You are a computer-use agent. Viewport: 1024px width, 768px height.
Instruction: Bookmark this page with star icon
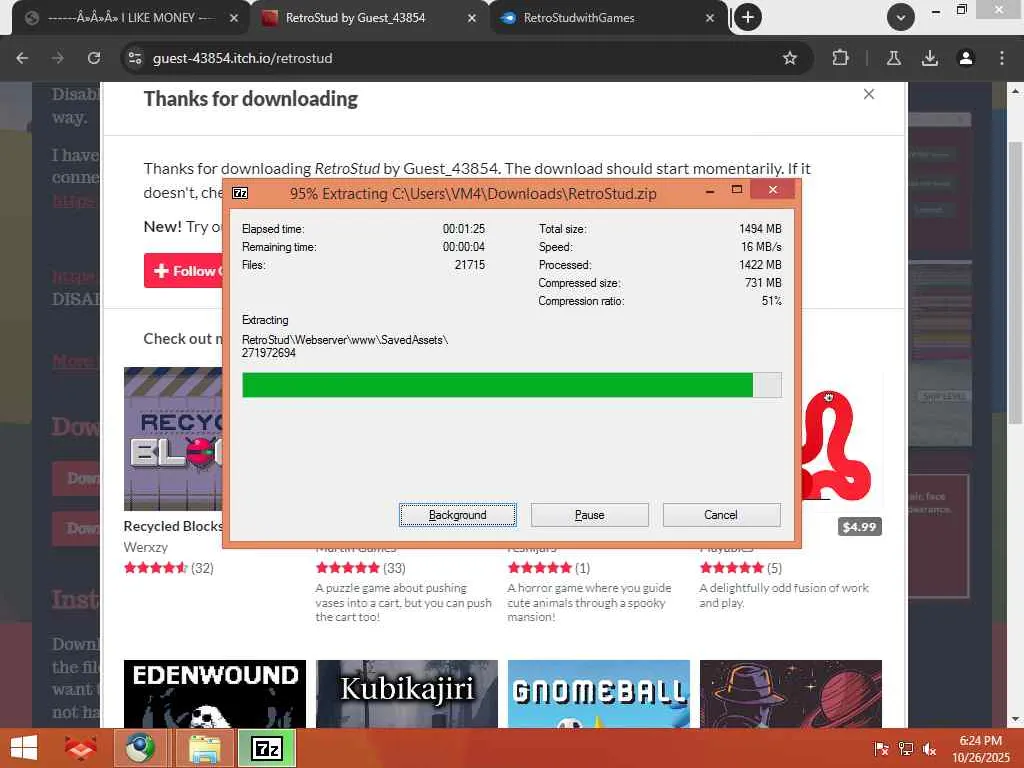click(x=790, y=58)
